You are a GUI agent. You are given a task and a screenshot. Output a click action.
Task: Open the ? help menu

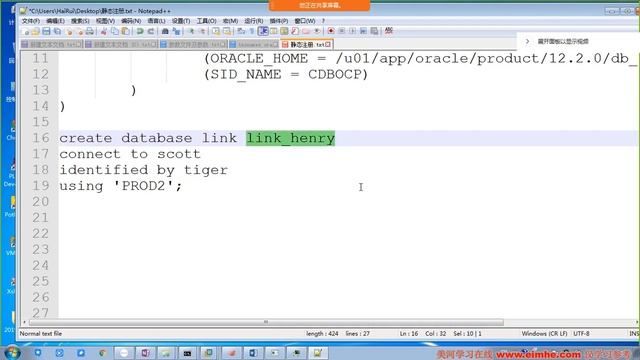(323, 21)
